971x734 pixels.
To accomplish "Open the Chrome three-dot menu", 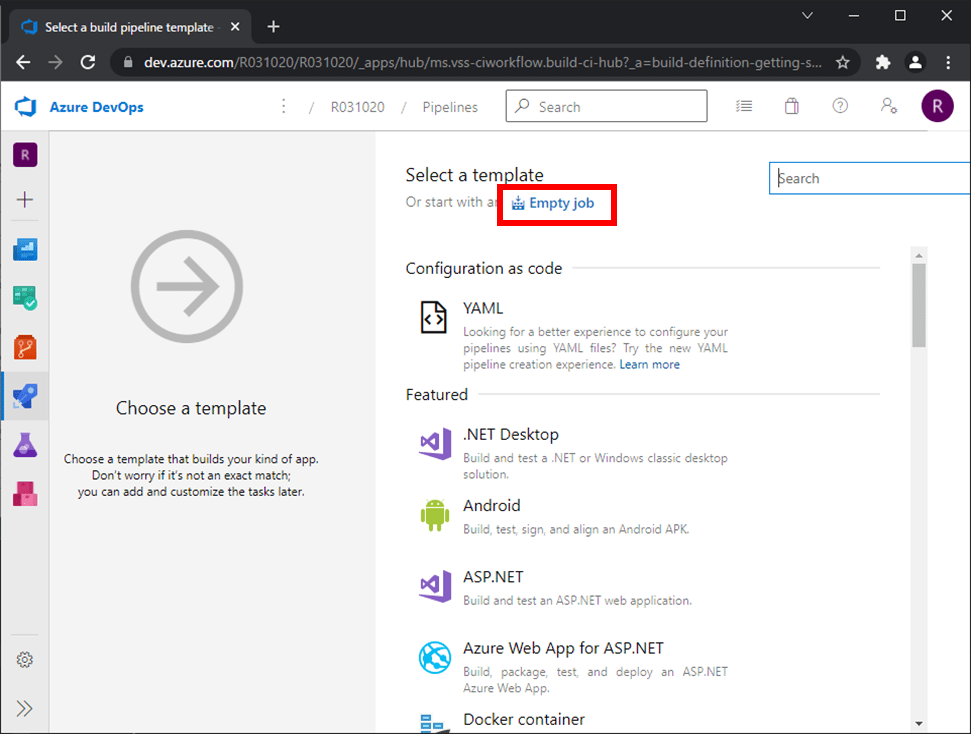I will tap(948, 62).
